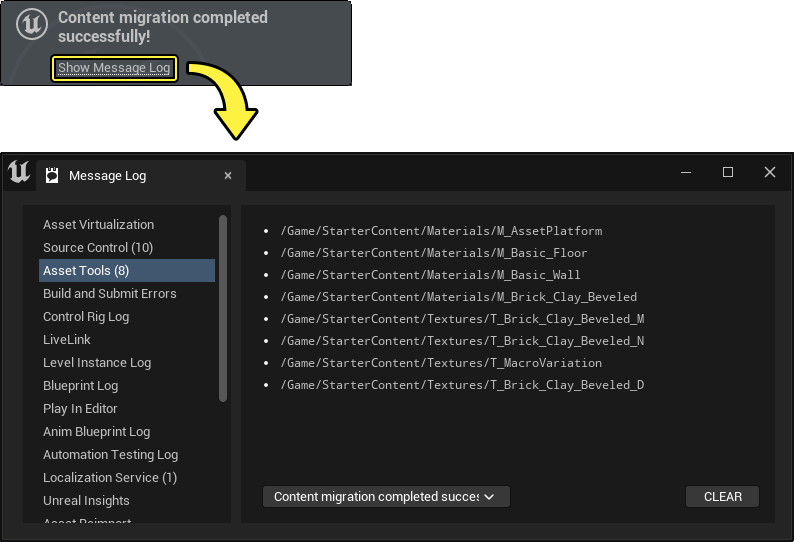Viewport: 794px width, 542px height.
Task: Show the Control Rig Log
Action: point(86,317)
